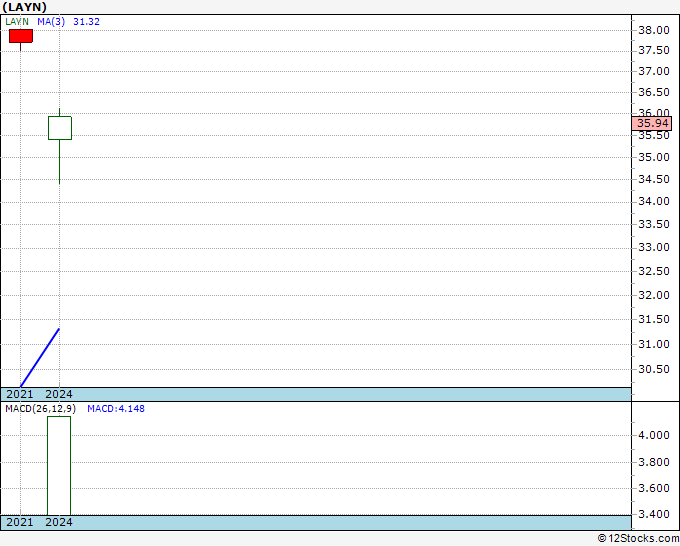
Task: Click the 33.50 price axis label
Action: [x=654, y=224]
